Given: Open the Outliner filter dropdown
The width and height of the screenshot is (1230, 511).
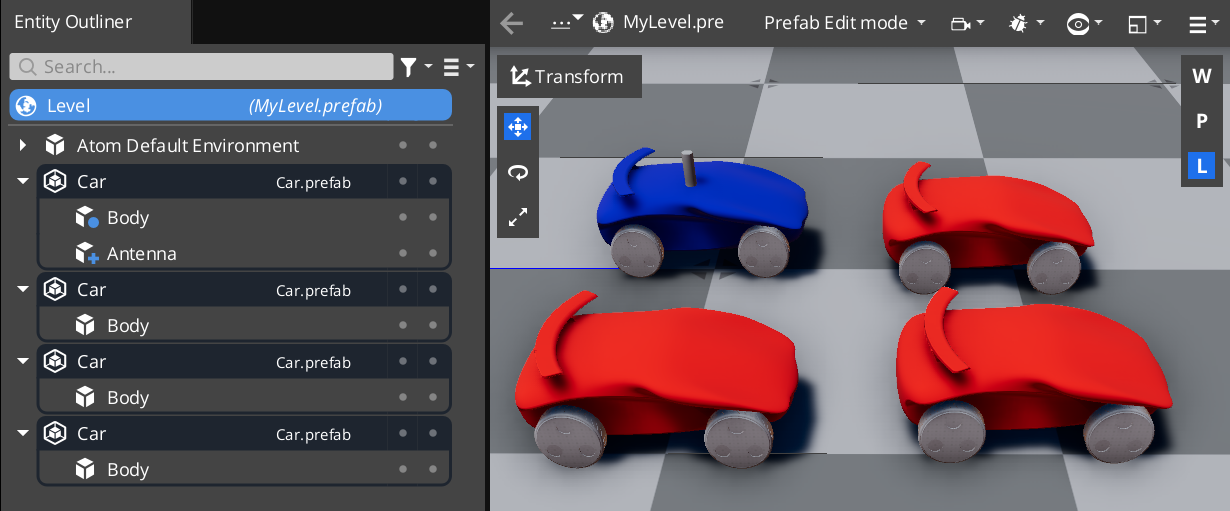Looking at the screenshot, I should click(x=415, y=67).
